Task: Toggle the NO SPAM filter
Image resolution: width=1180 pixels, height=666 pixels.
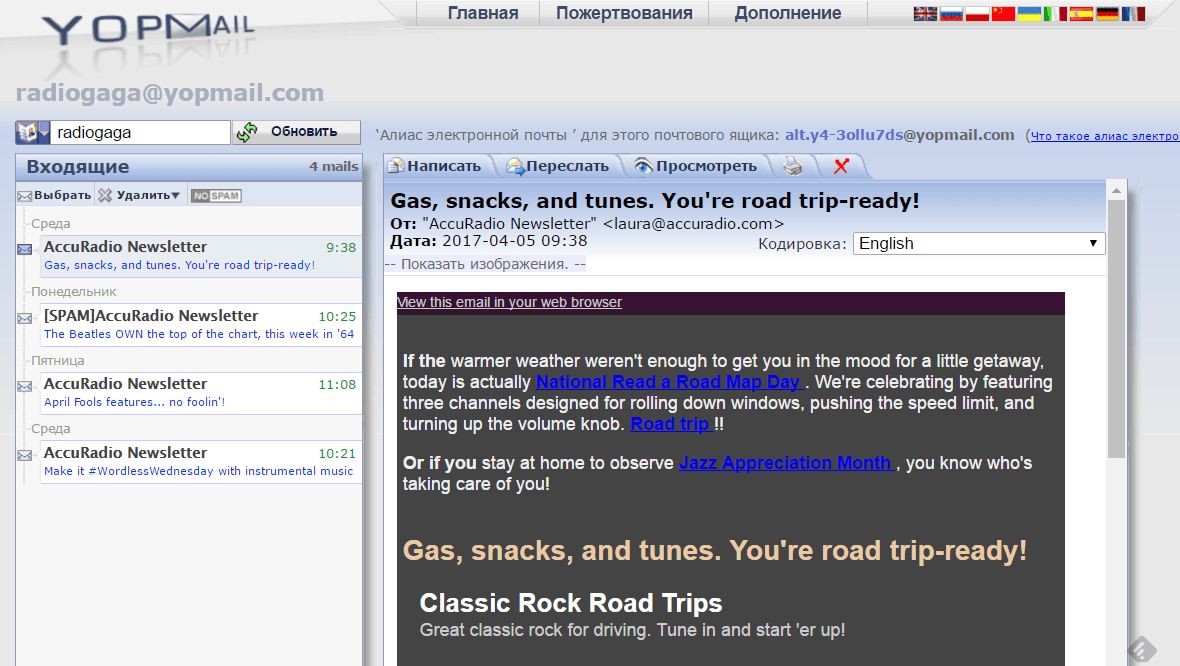Action: (x=216, y=196)
